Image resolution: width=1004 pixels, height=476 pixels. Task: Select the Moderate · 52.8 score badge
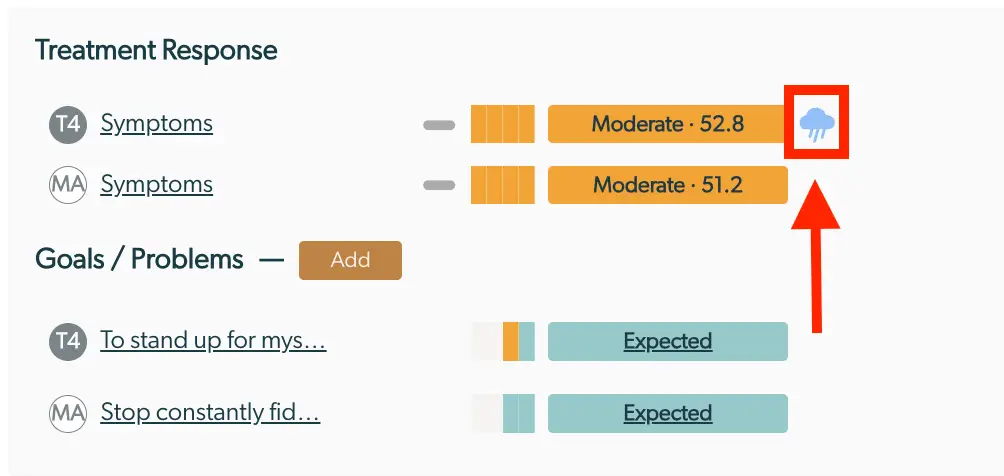[x=667, y=125]
